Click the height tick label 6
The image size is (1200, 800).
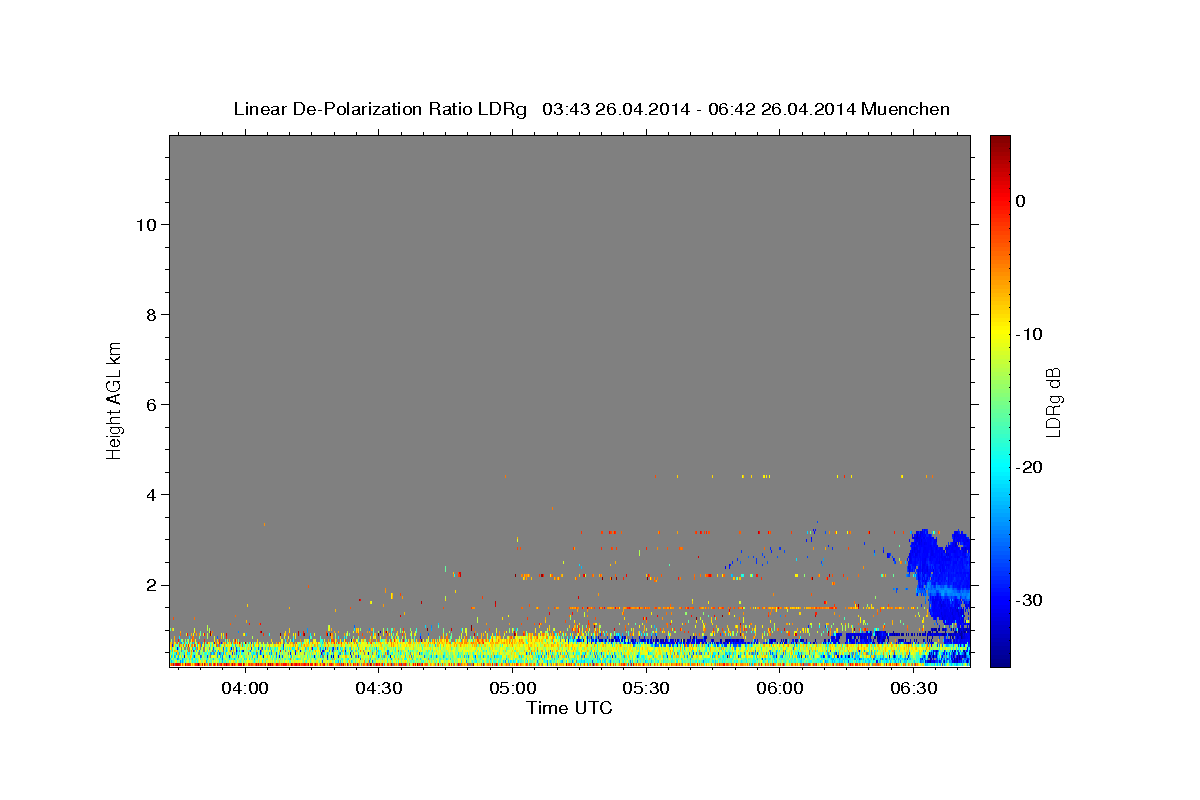coord(150,404)
